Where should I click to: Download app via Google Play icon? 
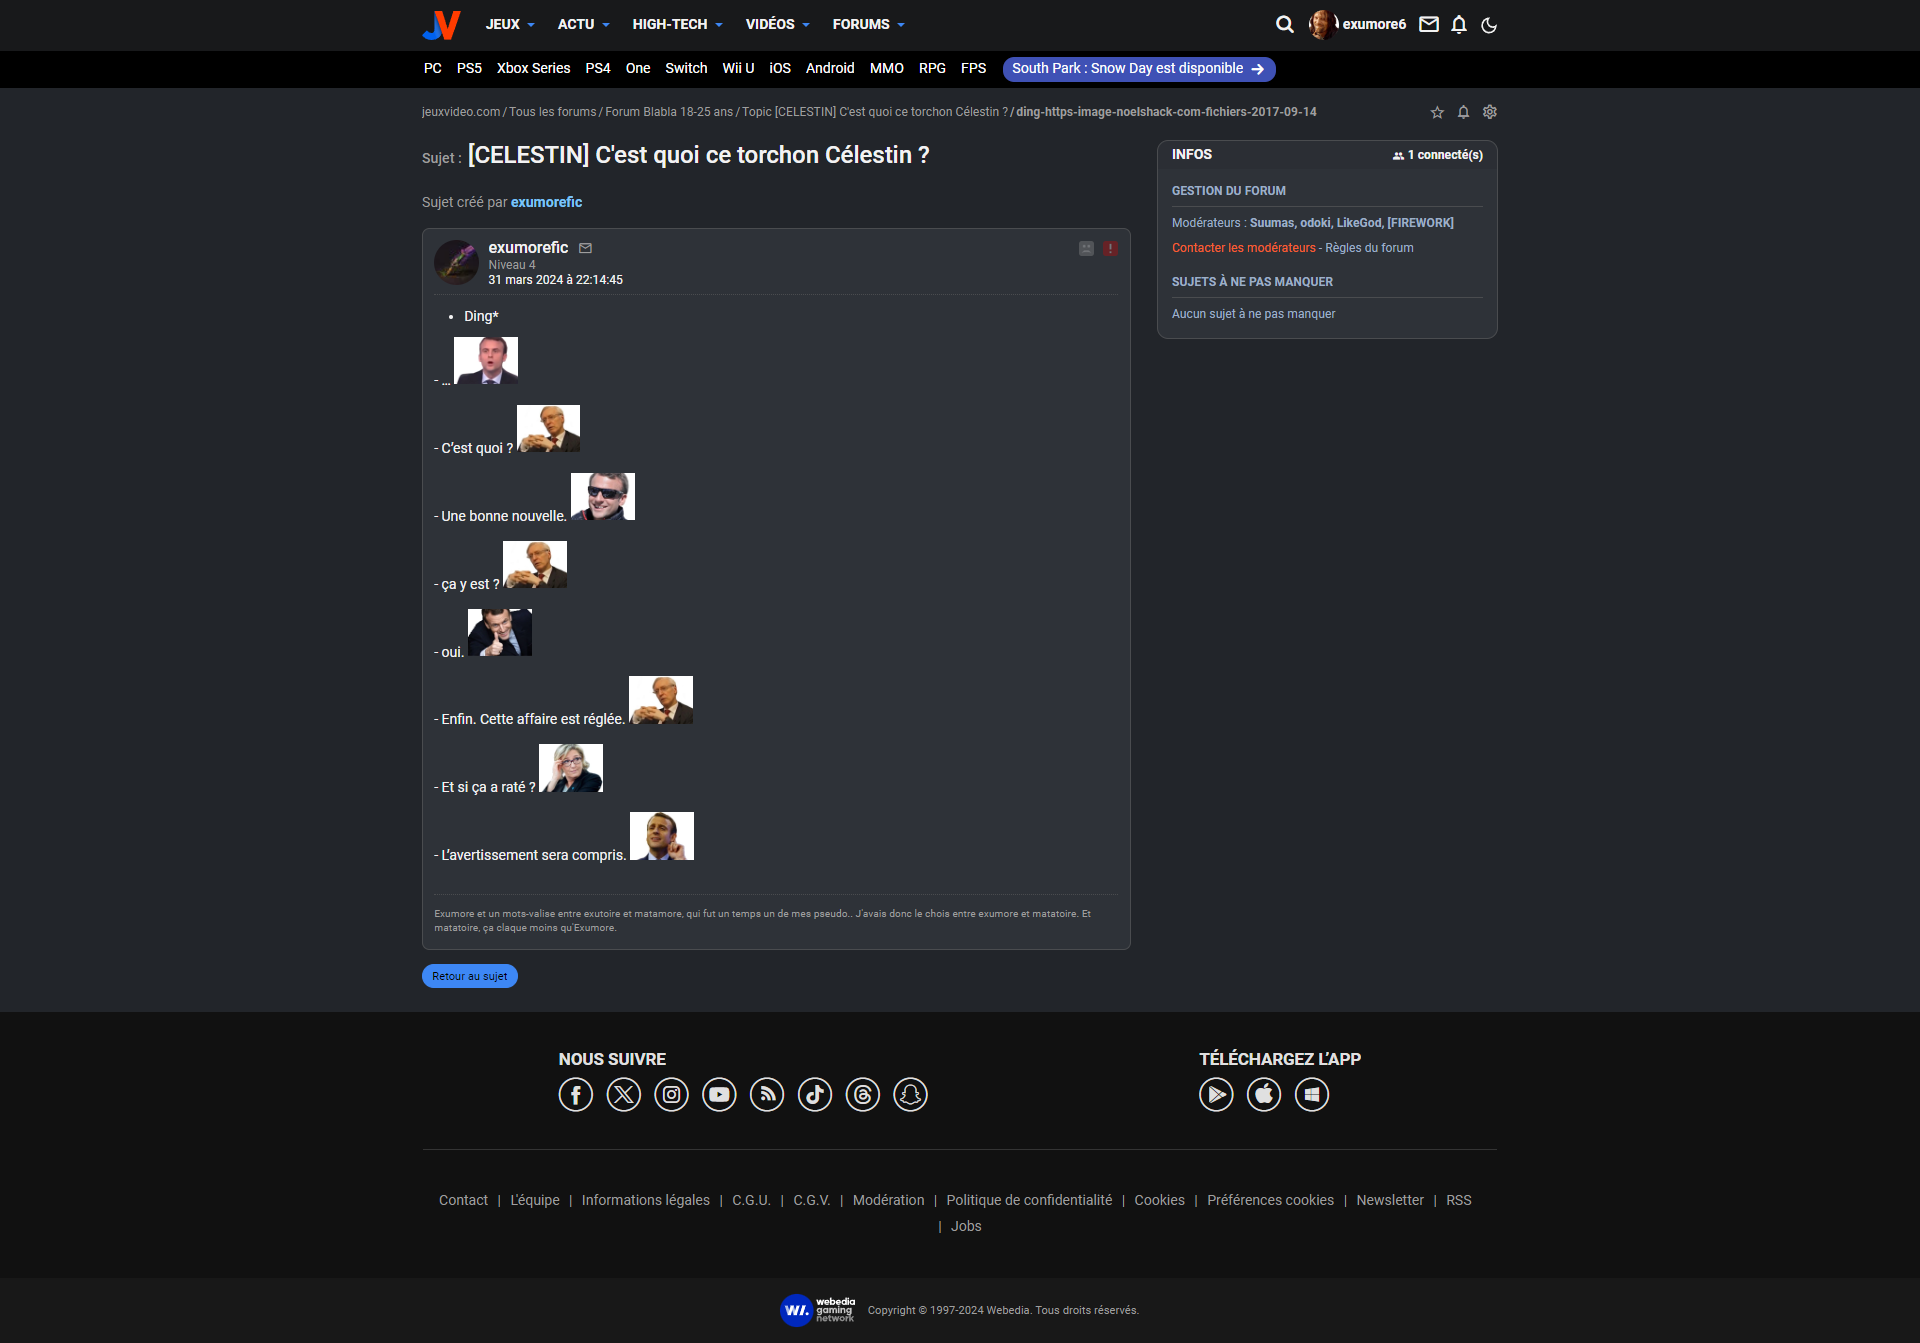(1216, 1095)
